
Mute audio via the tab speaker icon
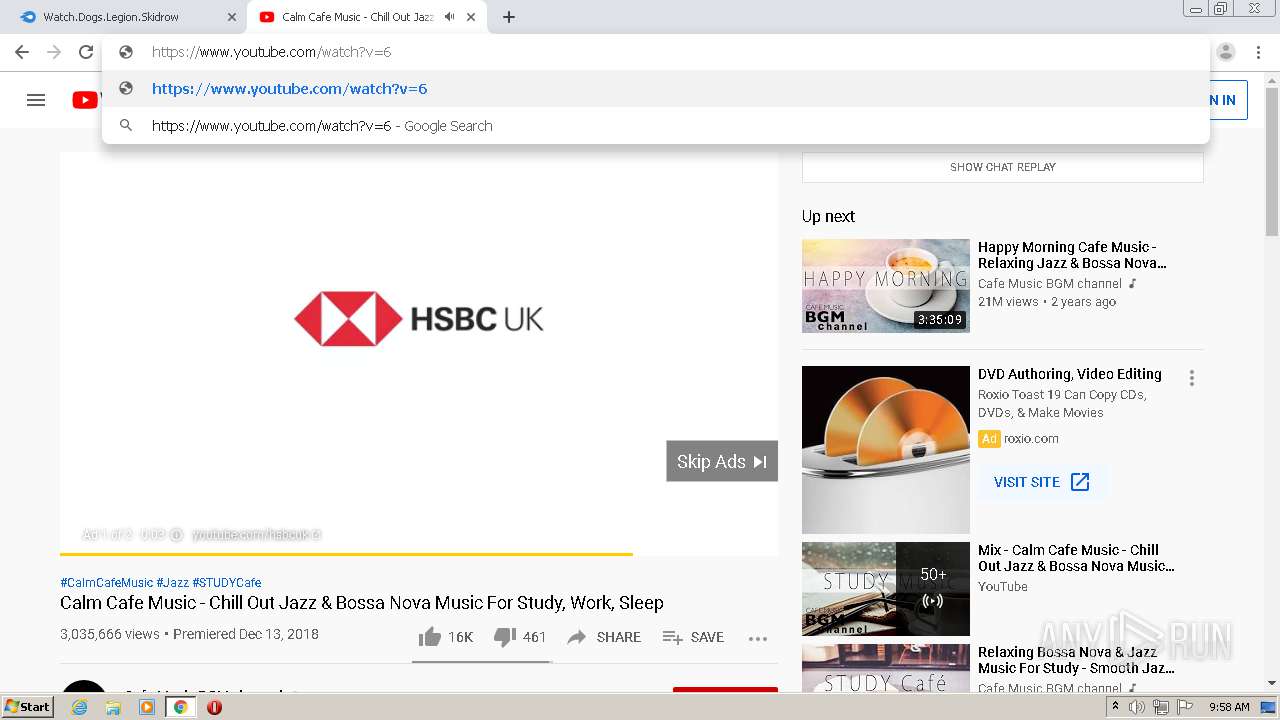449,17
